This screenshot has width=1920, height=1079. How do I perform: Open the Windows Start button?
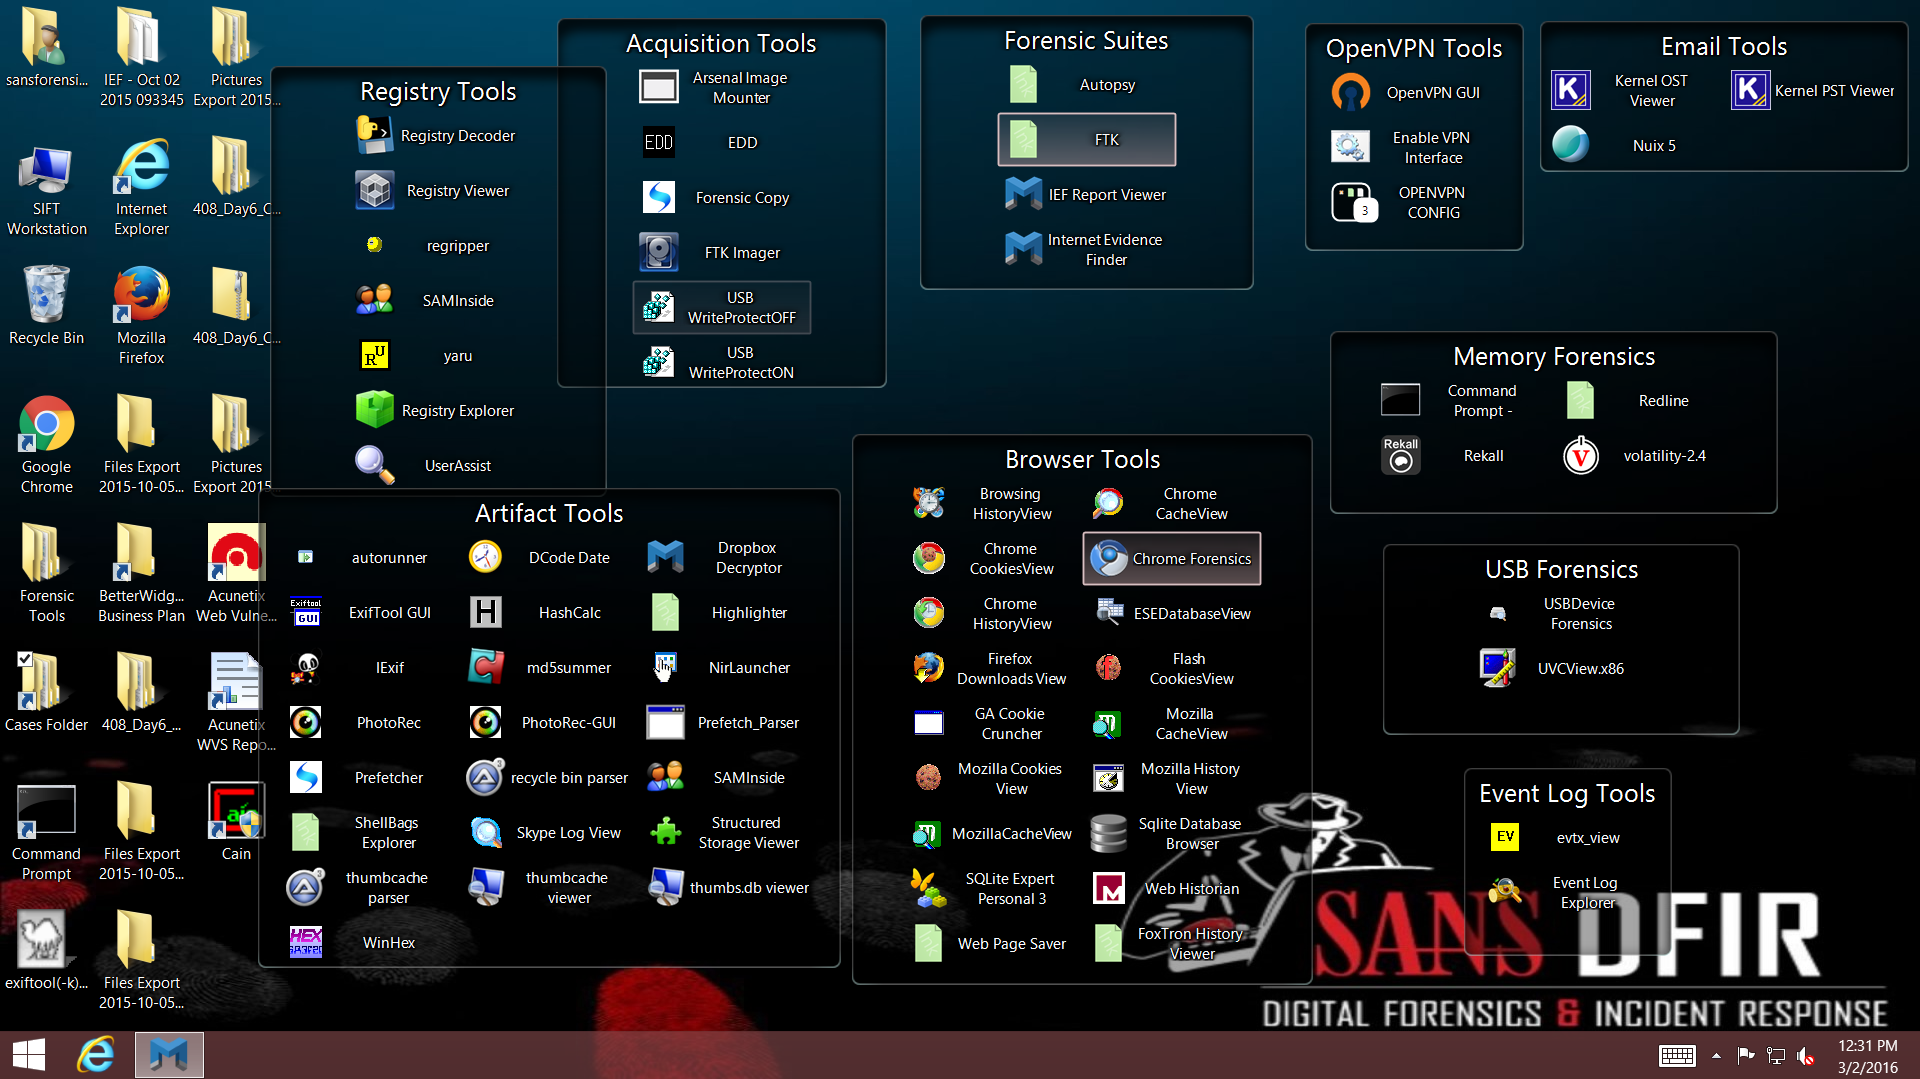coord(29,1055)
